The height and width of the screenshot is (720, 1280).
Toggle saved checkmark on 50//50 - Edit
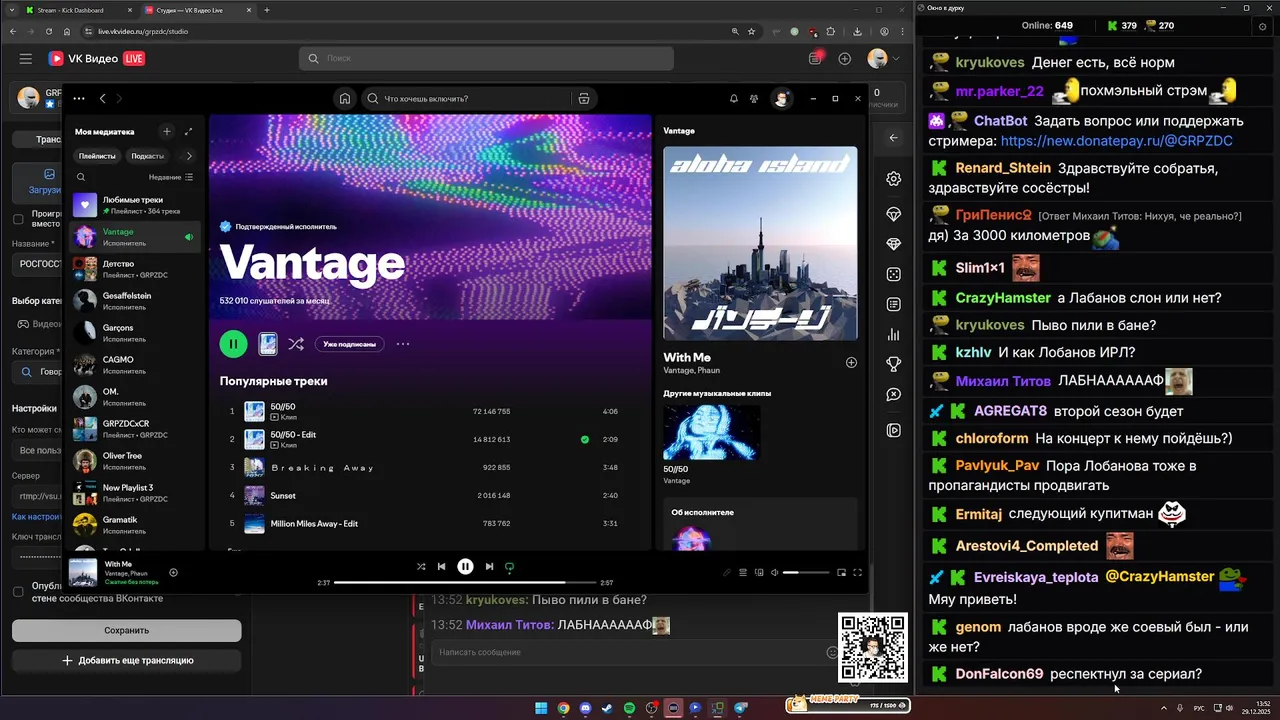point(585,439)
